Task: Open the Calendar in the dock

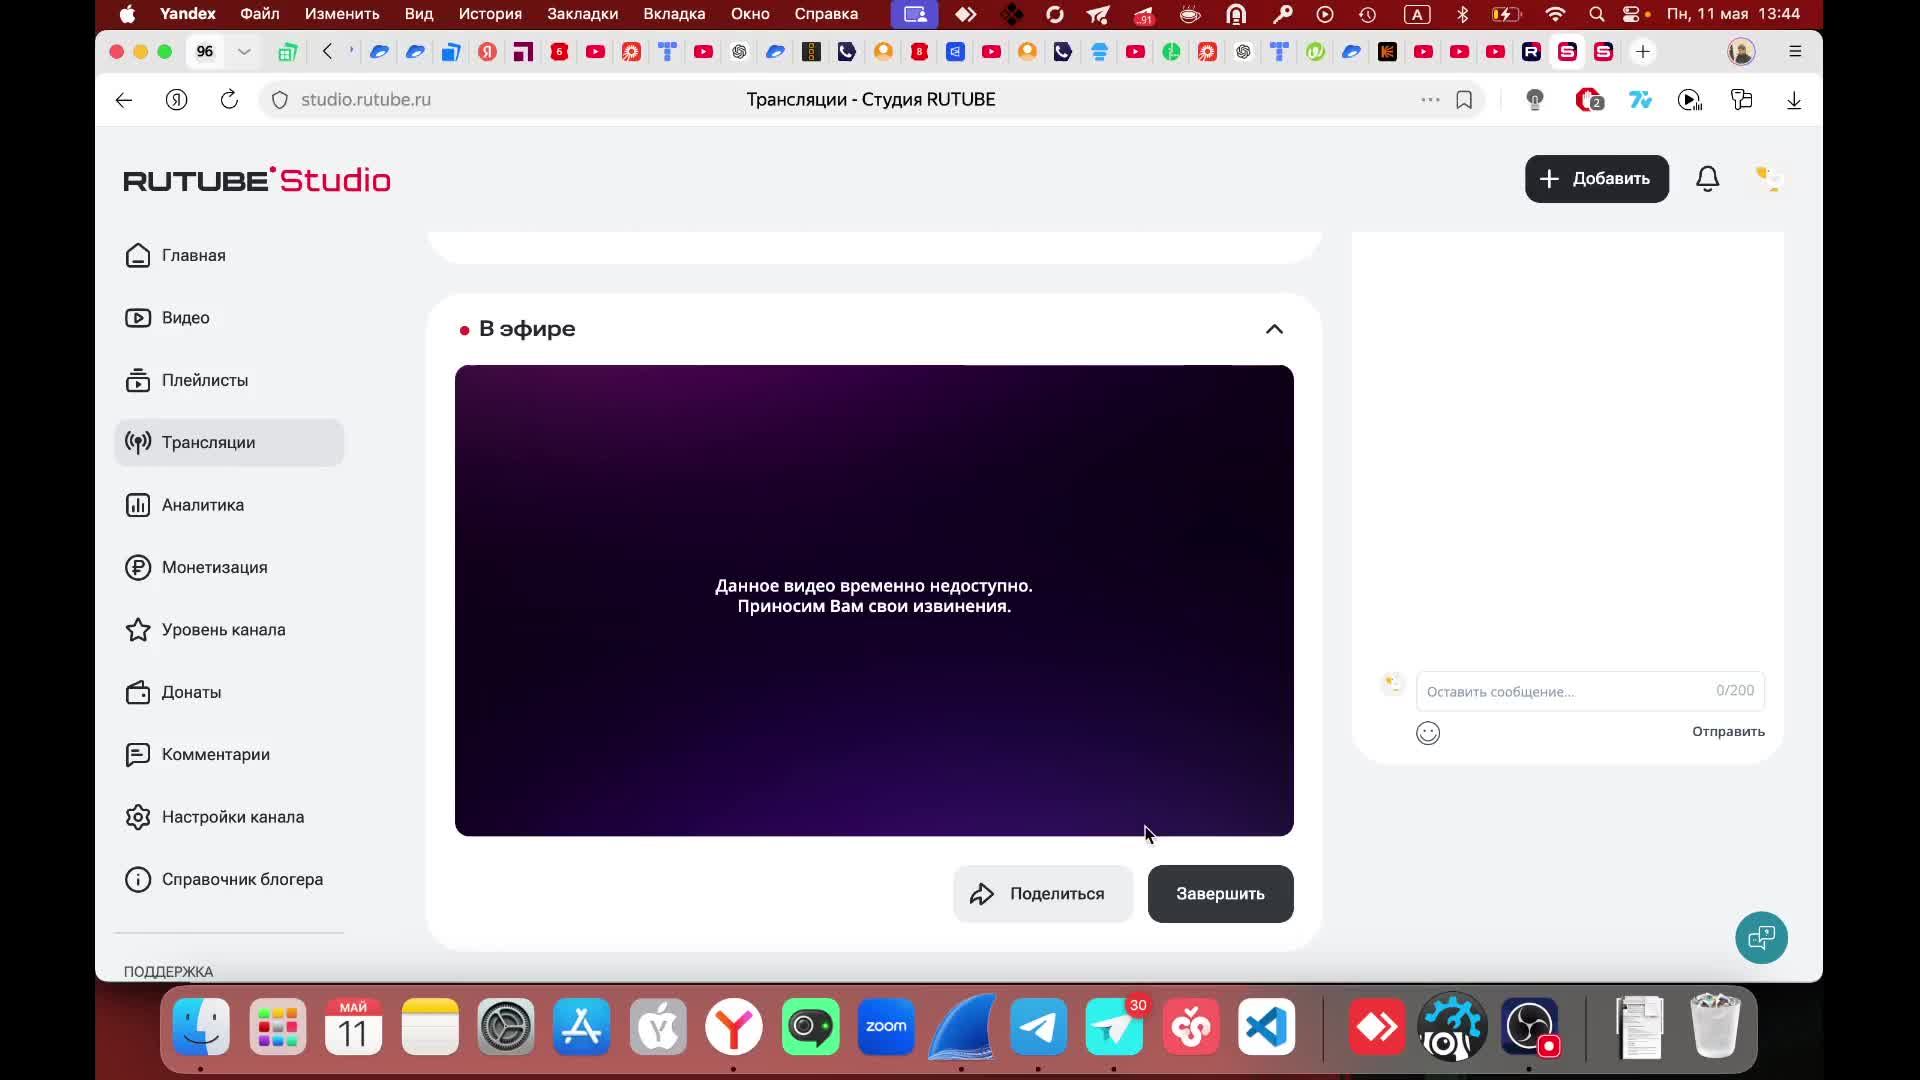Action: click(353, 1027)
